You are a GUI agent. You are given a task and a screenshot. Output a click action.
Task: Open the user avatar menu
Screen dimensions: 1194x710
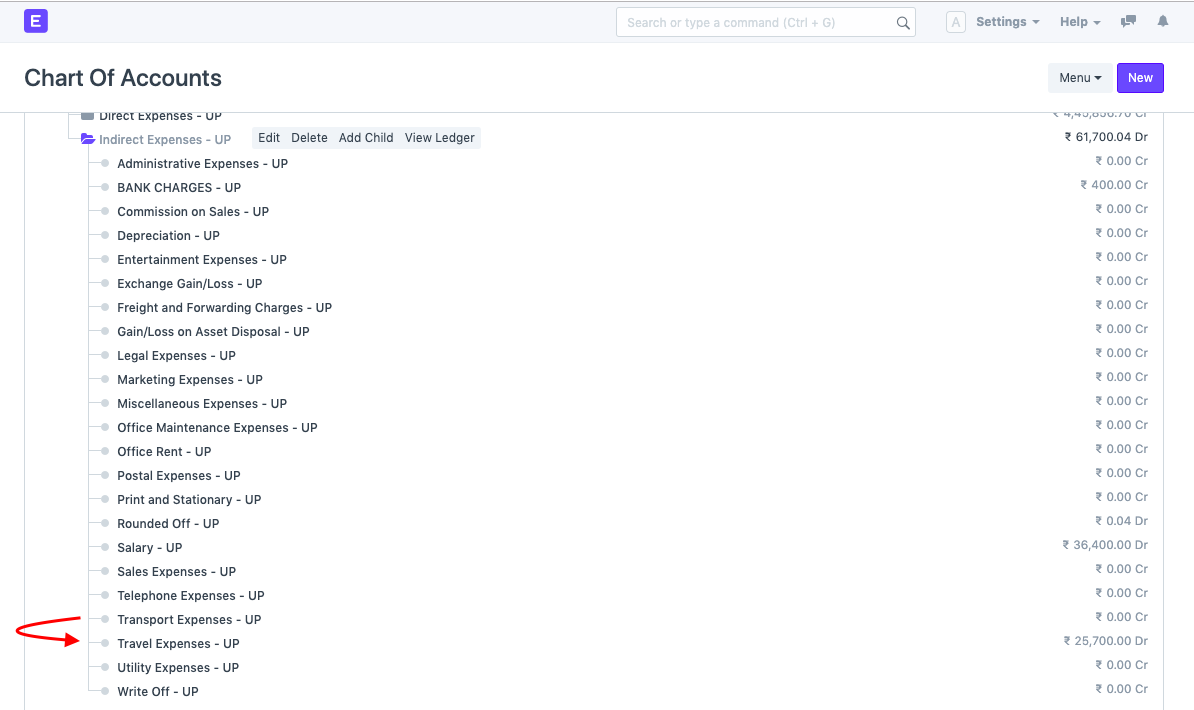coord(955,21)
